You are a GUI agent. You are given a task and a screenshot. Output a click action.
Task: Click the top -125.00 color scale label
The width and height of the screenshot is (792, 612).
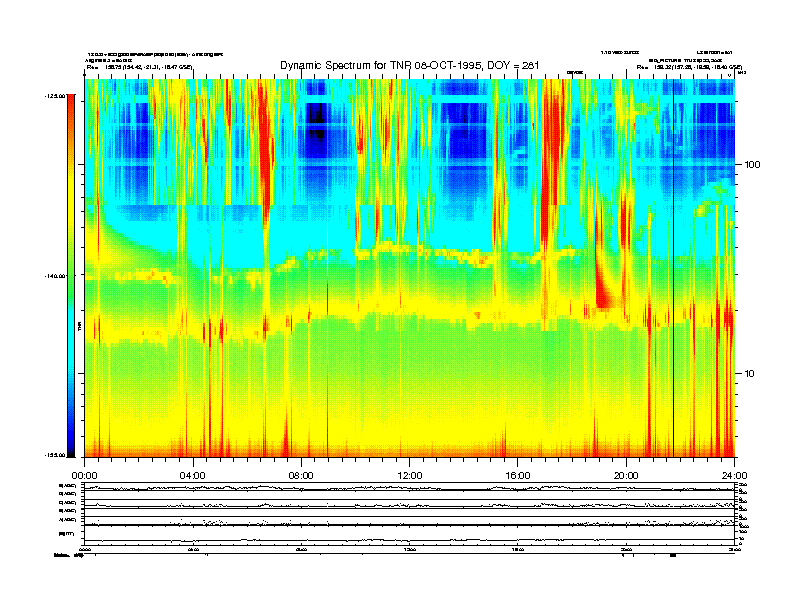(x=55, y=95)
